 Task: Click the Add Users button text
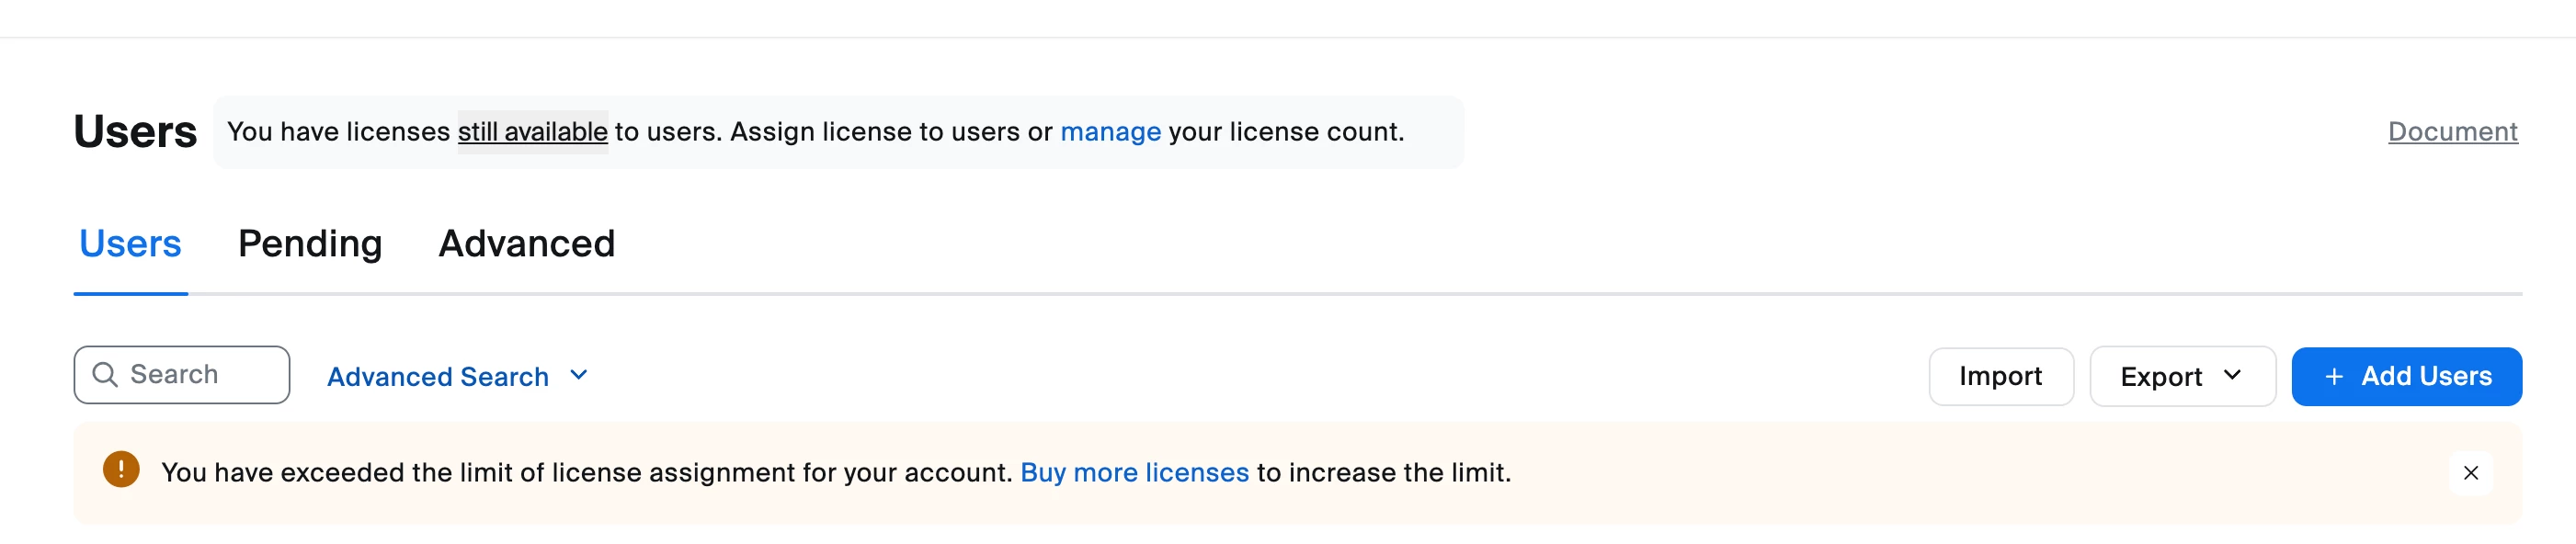(2426, 376)
